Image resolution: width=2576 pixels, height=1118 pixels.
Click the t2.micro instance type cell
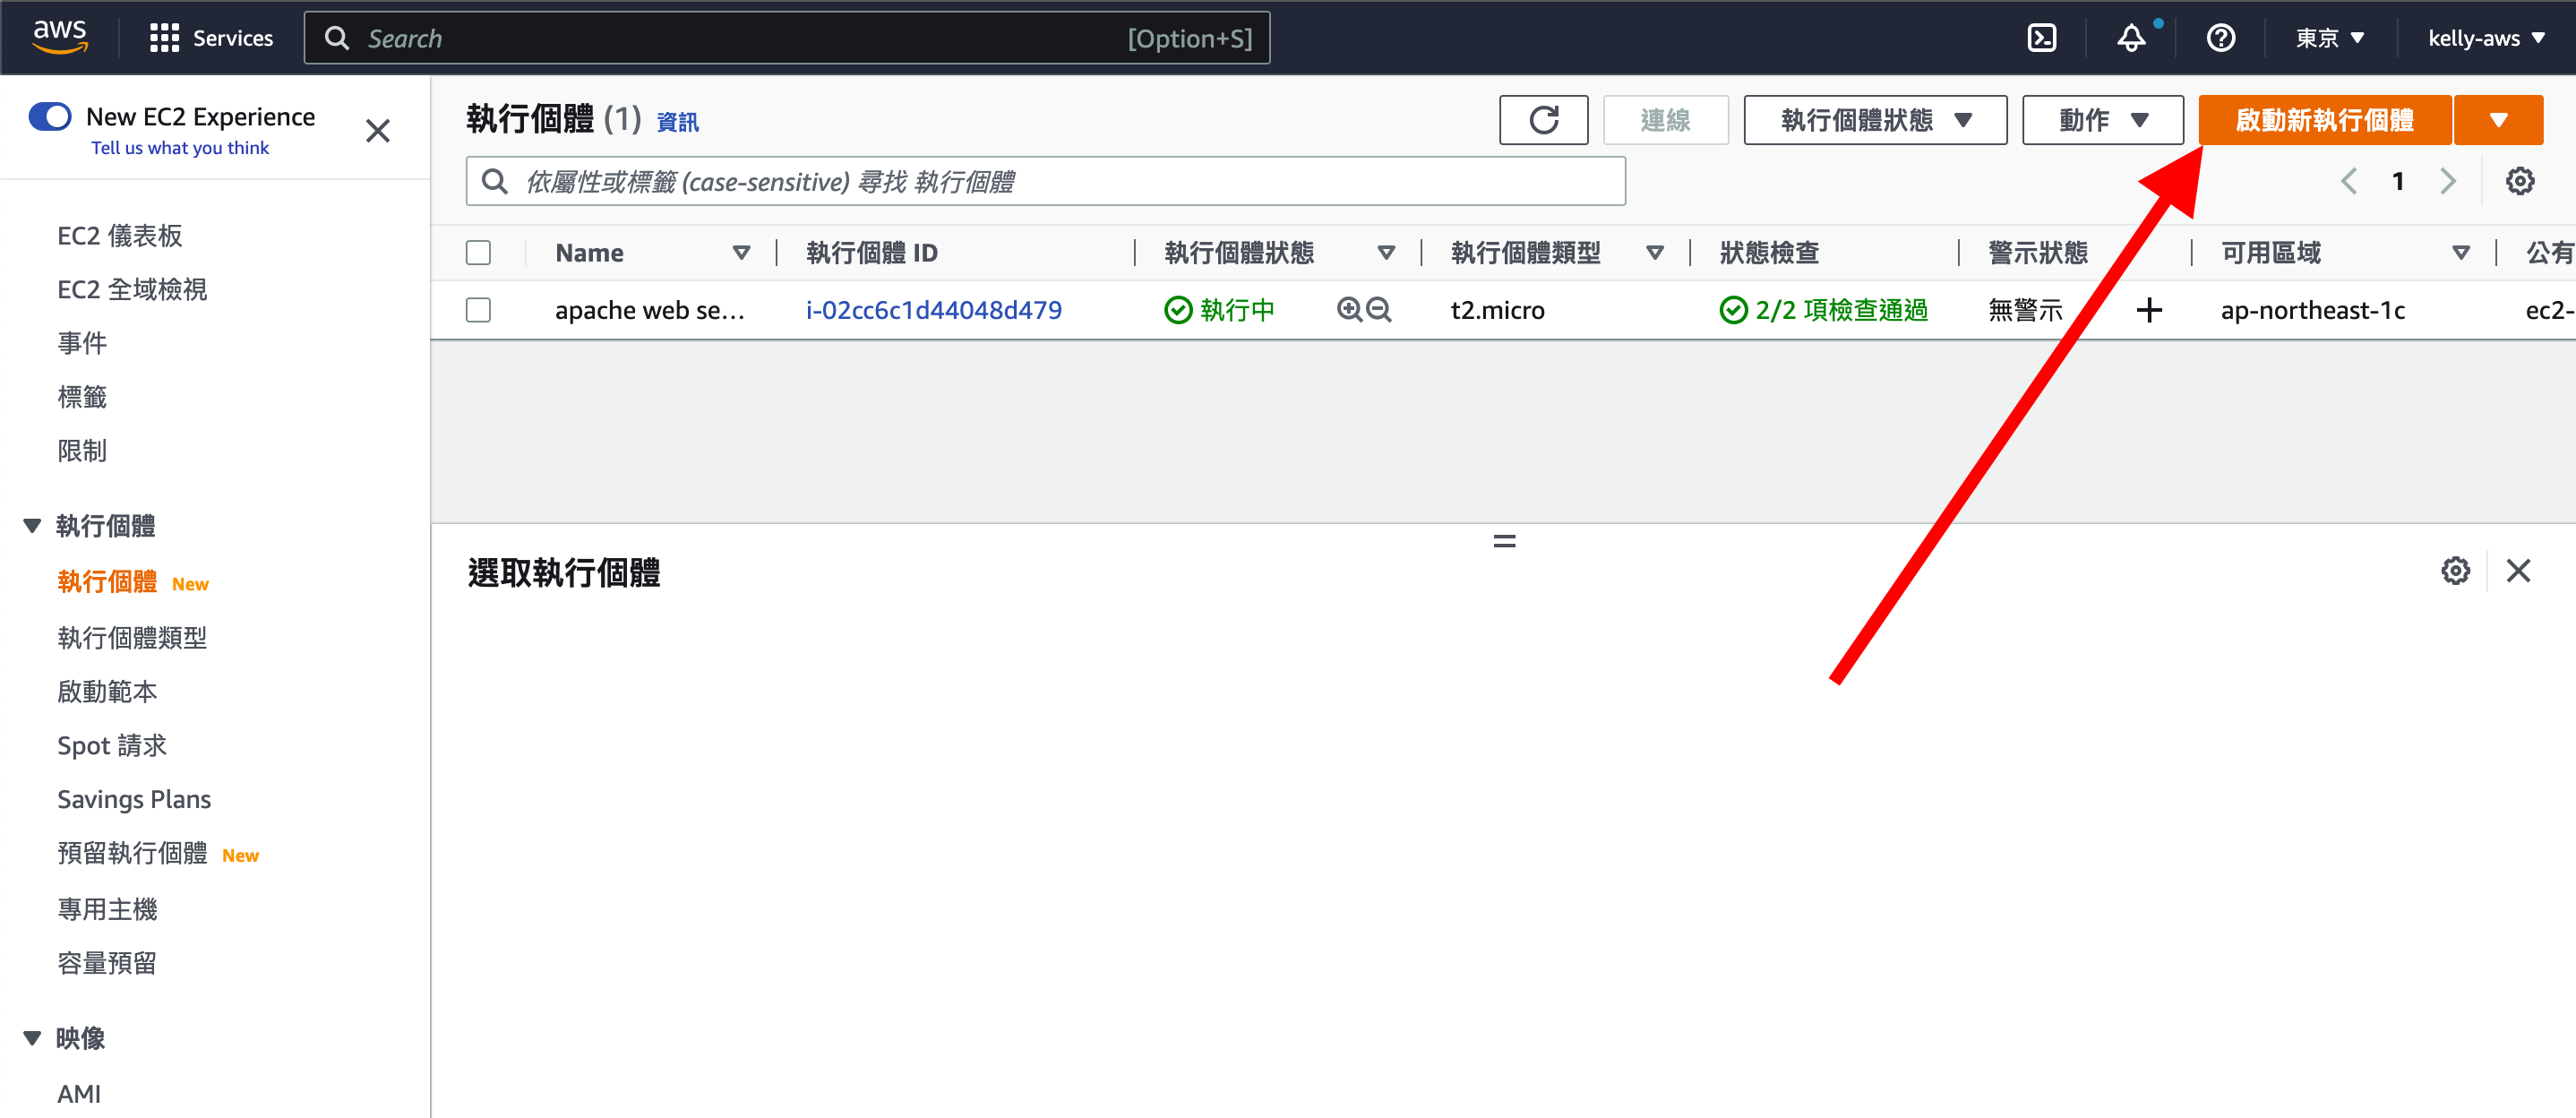(1497, 310)
